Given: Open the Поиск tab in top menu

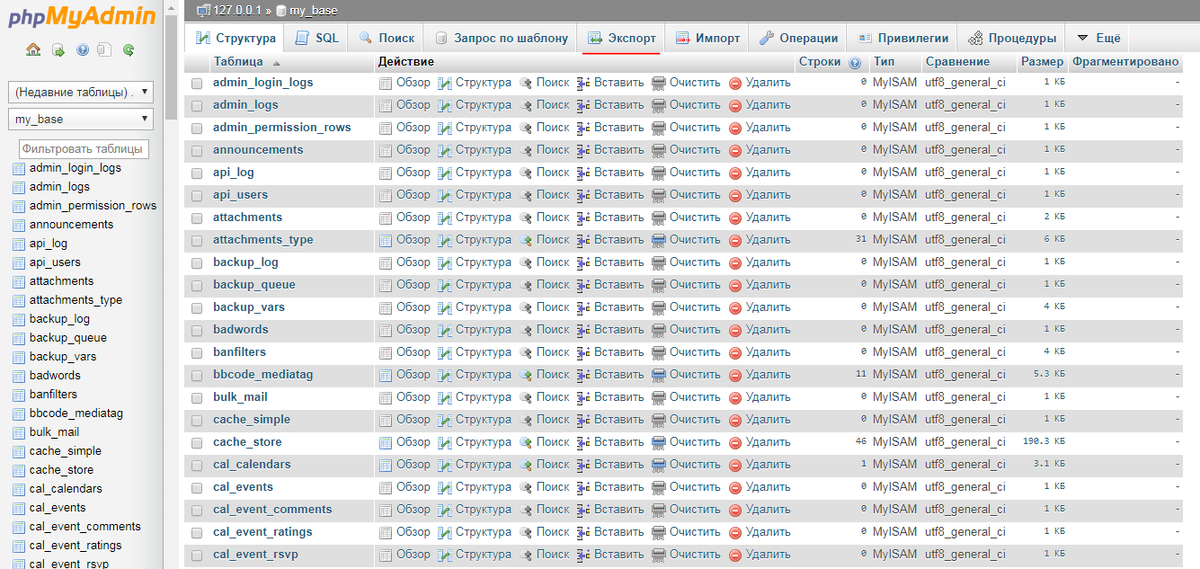Looking at the screenshot, I should click(385, 38).
